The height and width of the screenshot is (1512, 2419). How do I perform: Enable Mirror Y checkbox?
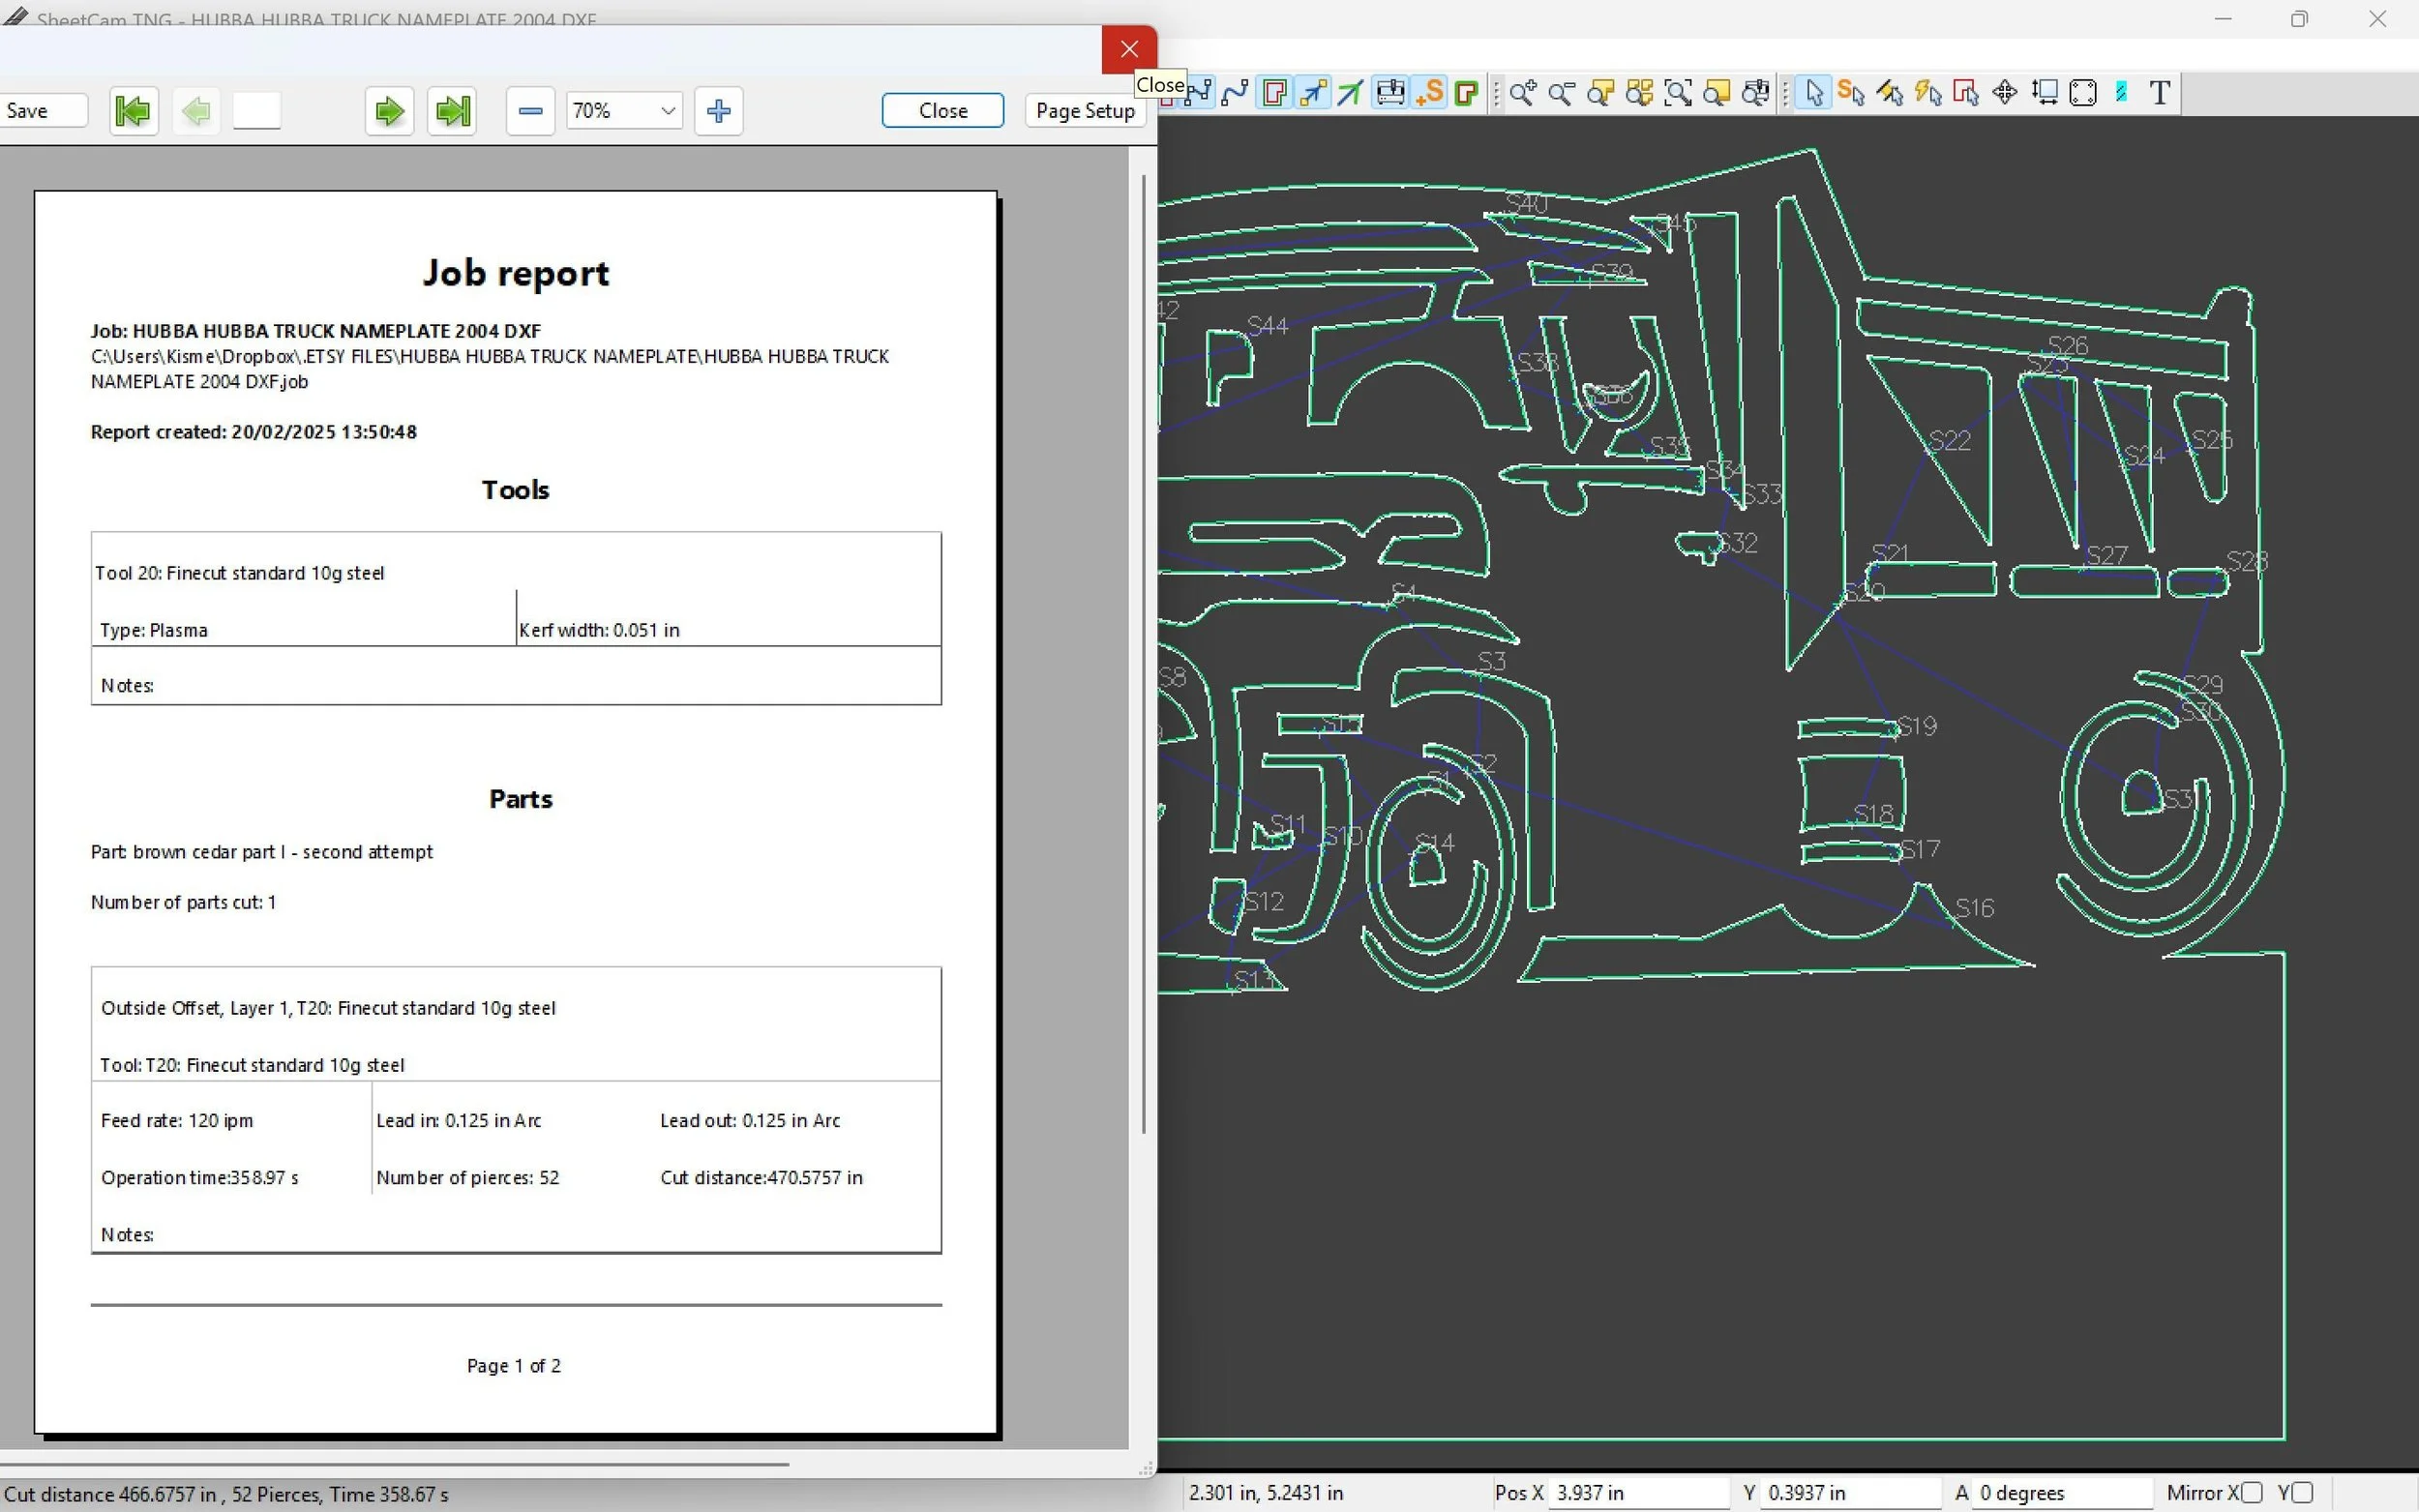coord(2303,1493)
